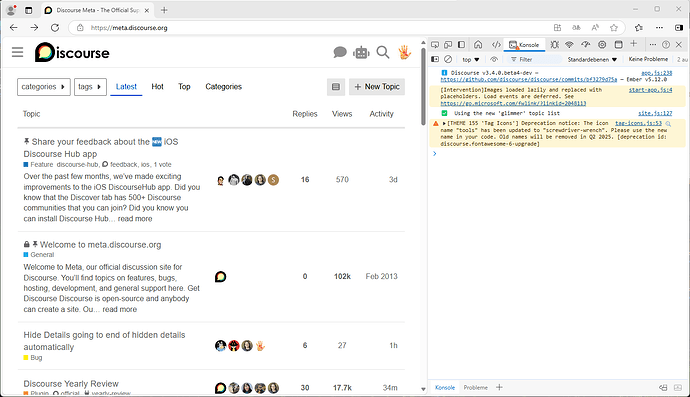Open the forum search magnifier
The width and height of the screenshot is (690, 397).
point(383,52)
